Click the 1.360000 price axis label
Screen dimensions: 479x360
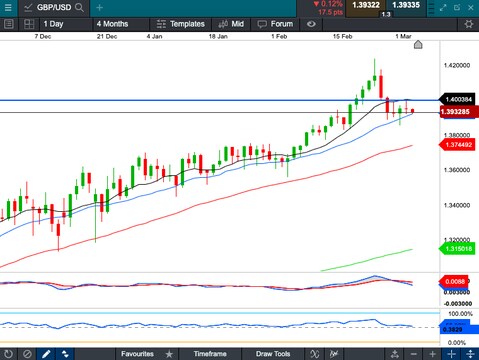(x=457, y=170)
